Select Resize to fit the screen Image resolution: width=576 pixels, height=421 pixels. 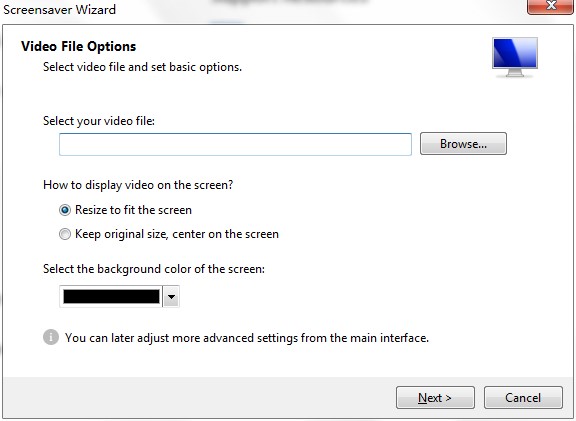pos(65,210)
